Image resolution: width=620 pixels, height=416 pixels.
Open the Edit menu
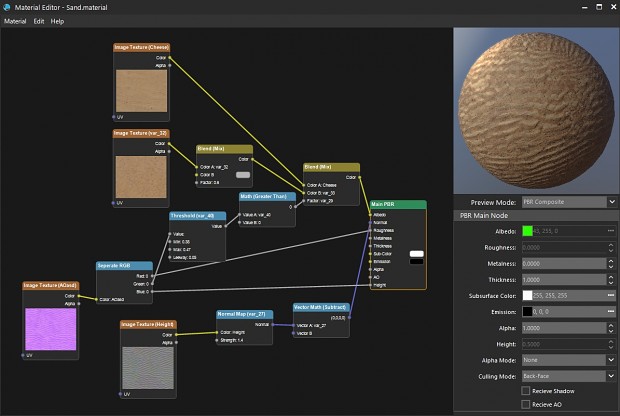pos(39,21)
